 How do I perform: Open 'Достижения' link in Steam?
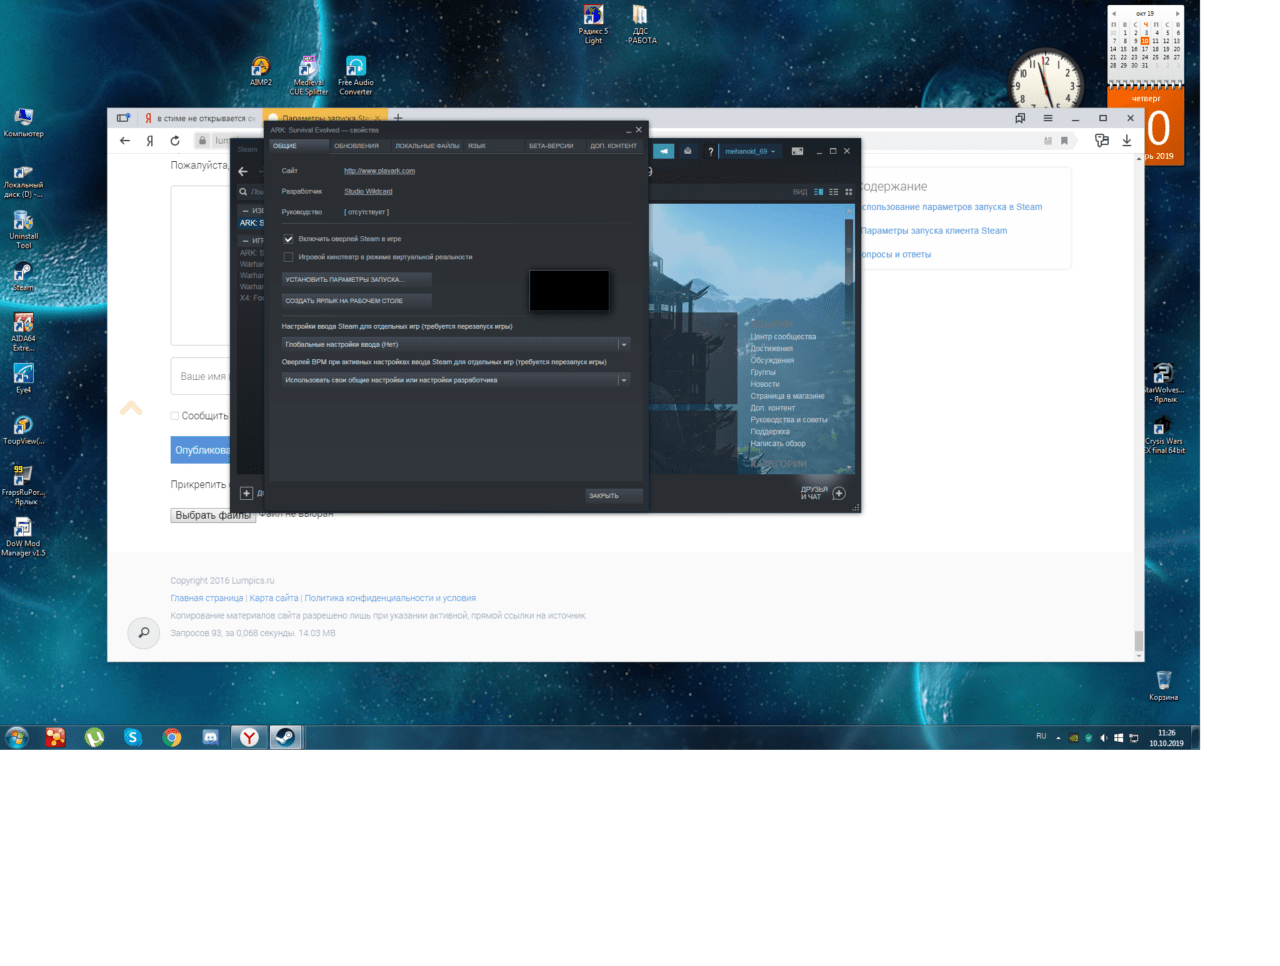[772, 349]
